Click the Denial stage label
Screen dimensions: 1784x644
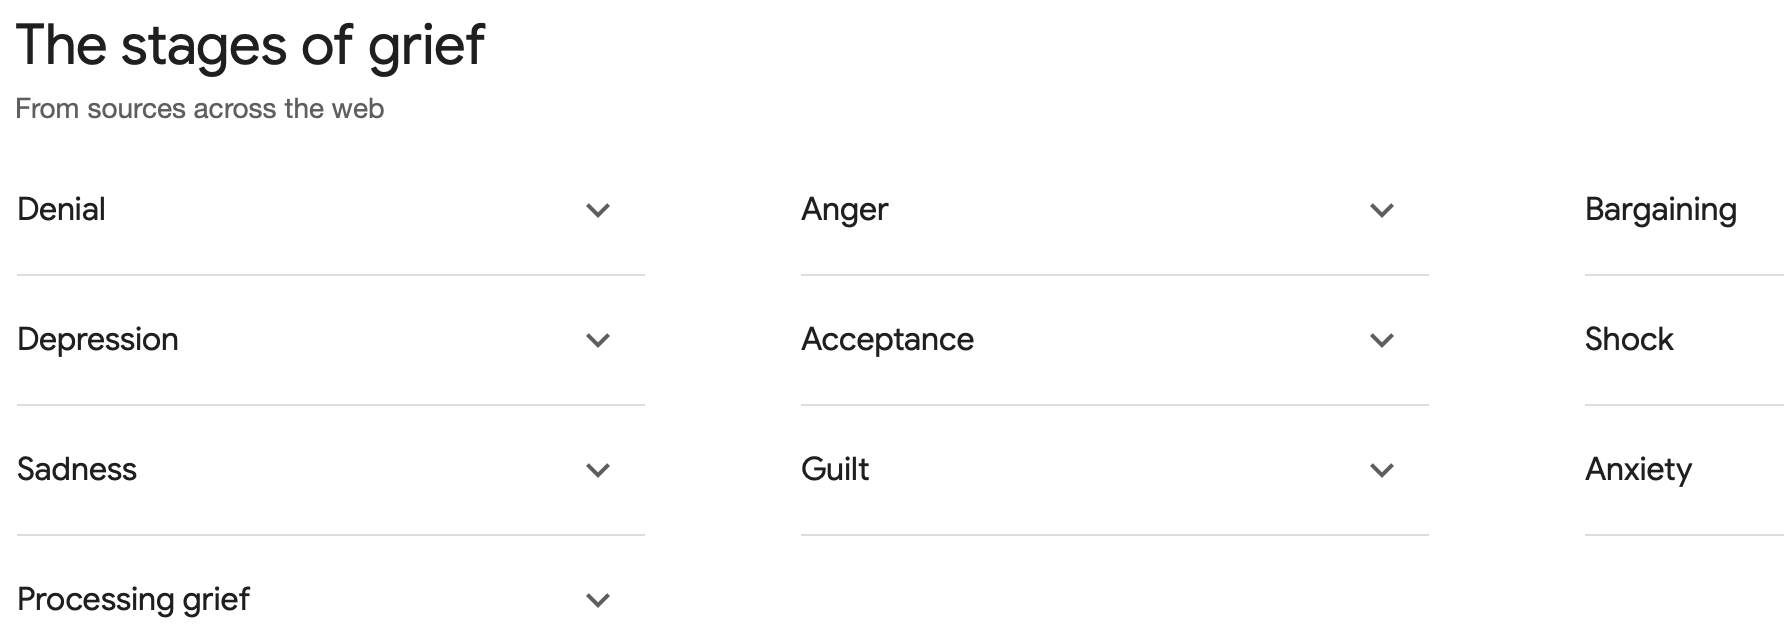61,209
